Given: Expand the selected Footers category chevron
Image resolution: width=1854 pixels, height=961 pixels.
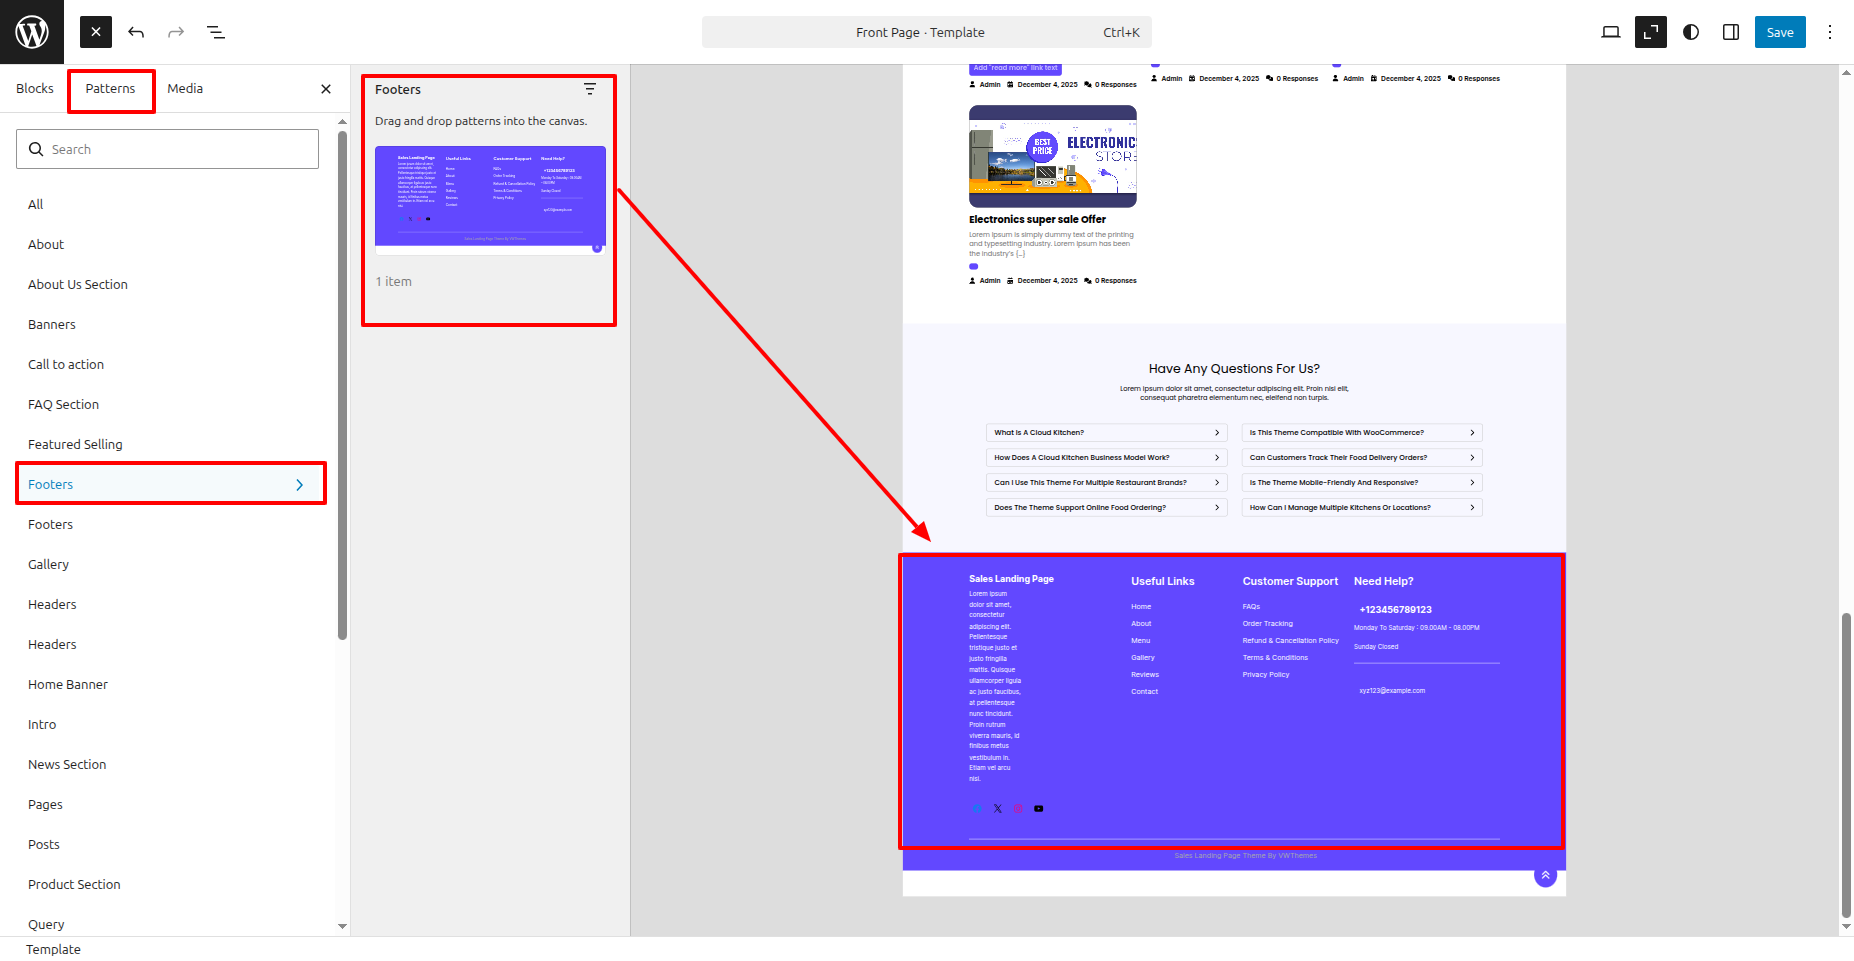Looking at the screenshot, I should 299,485.
